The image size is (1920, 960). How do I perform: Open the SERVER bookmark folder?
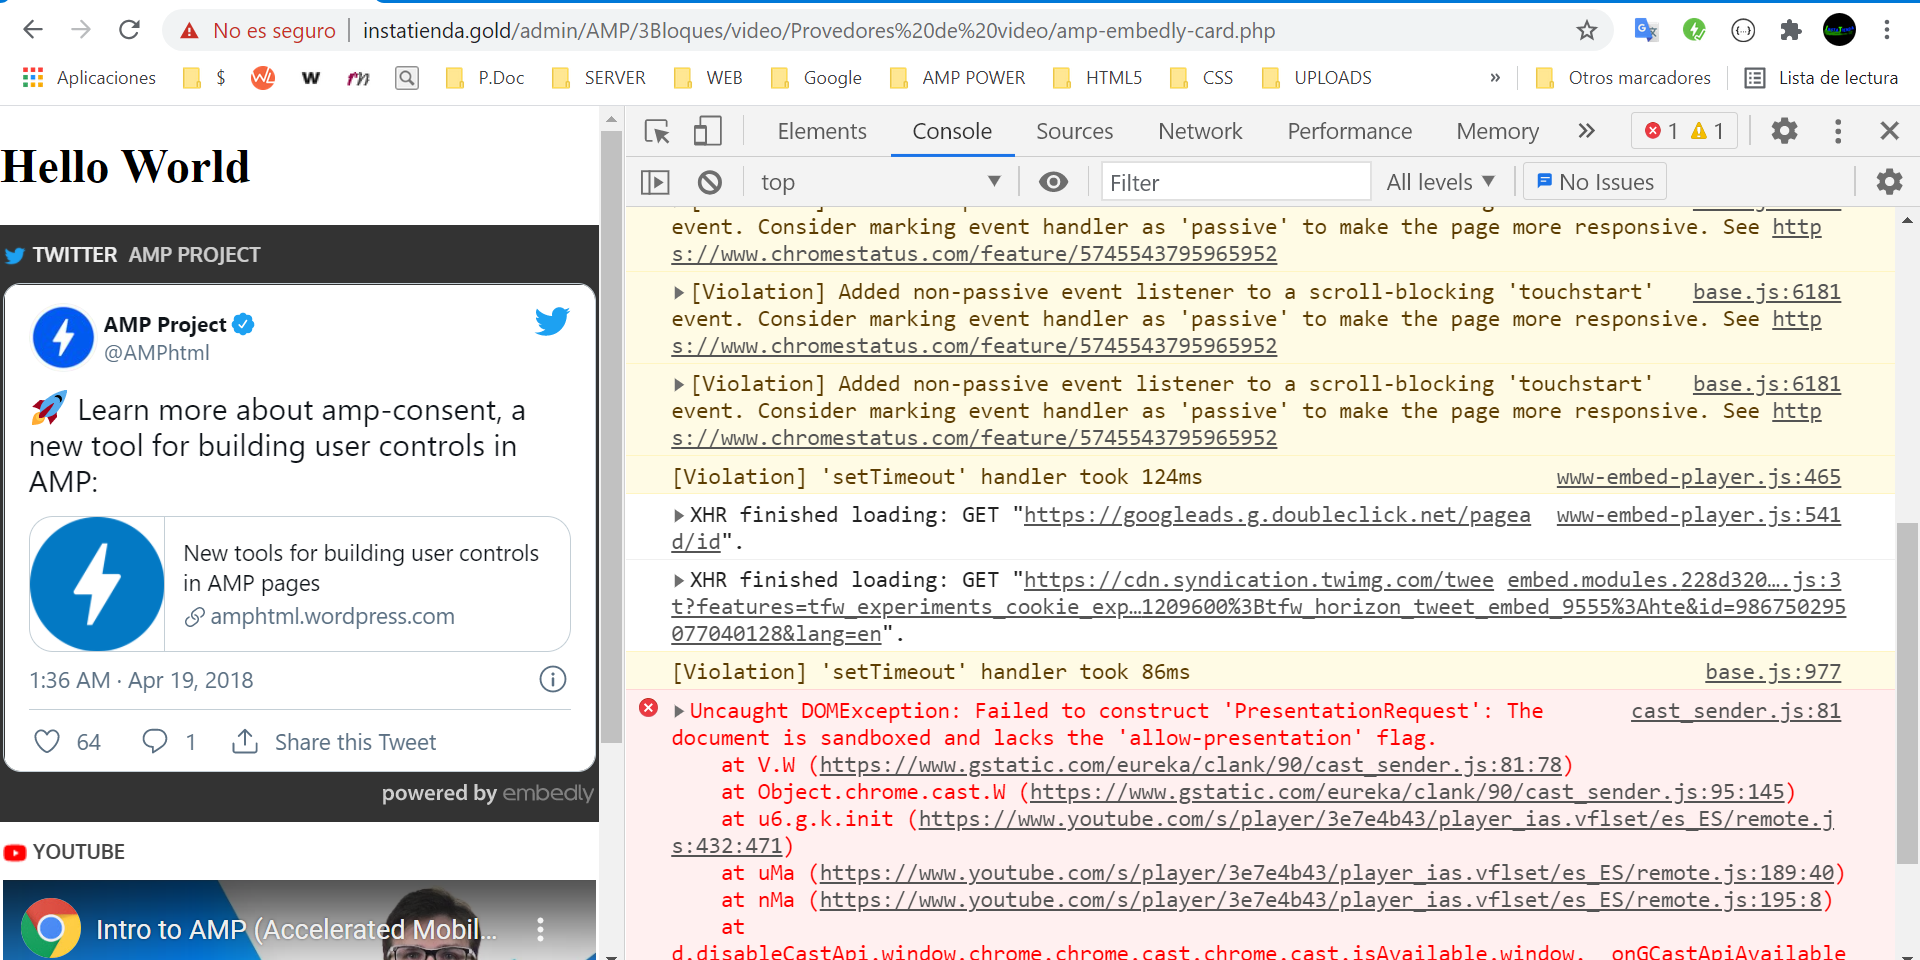(598, 78)
